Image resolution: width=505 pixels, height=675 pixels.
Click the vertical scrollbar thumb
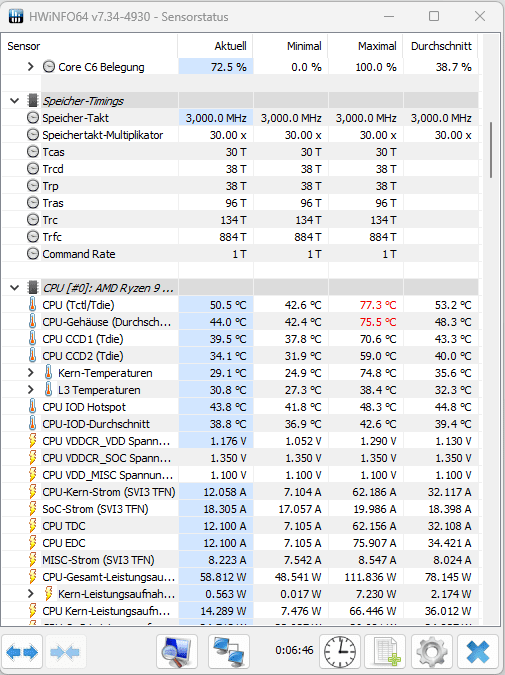[x=491, y=150]
